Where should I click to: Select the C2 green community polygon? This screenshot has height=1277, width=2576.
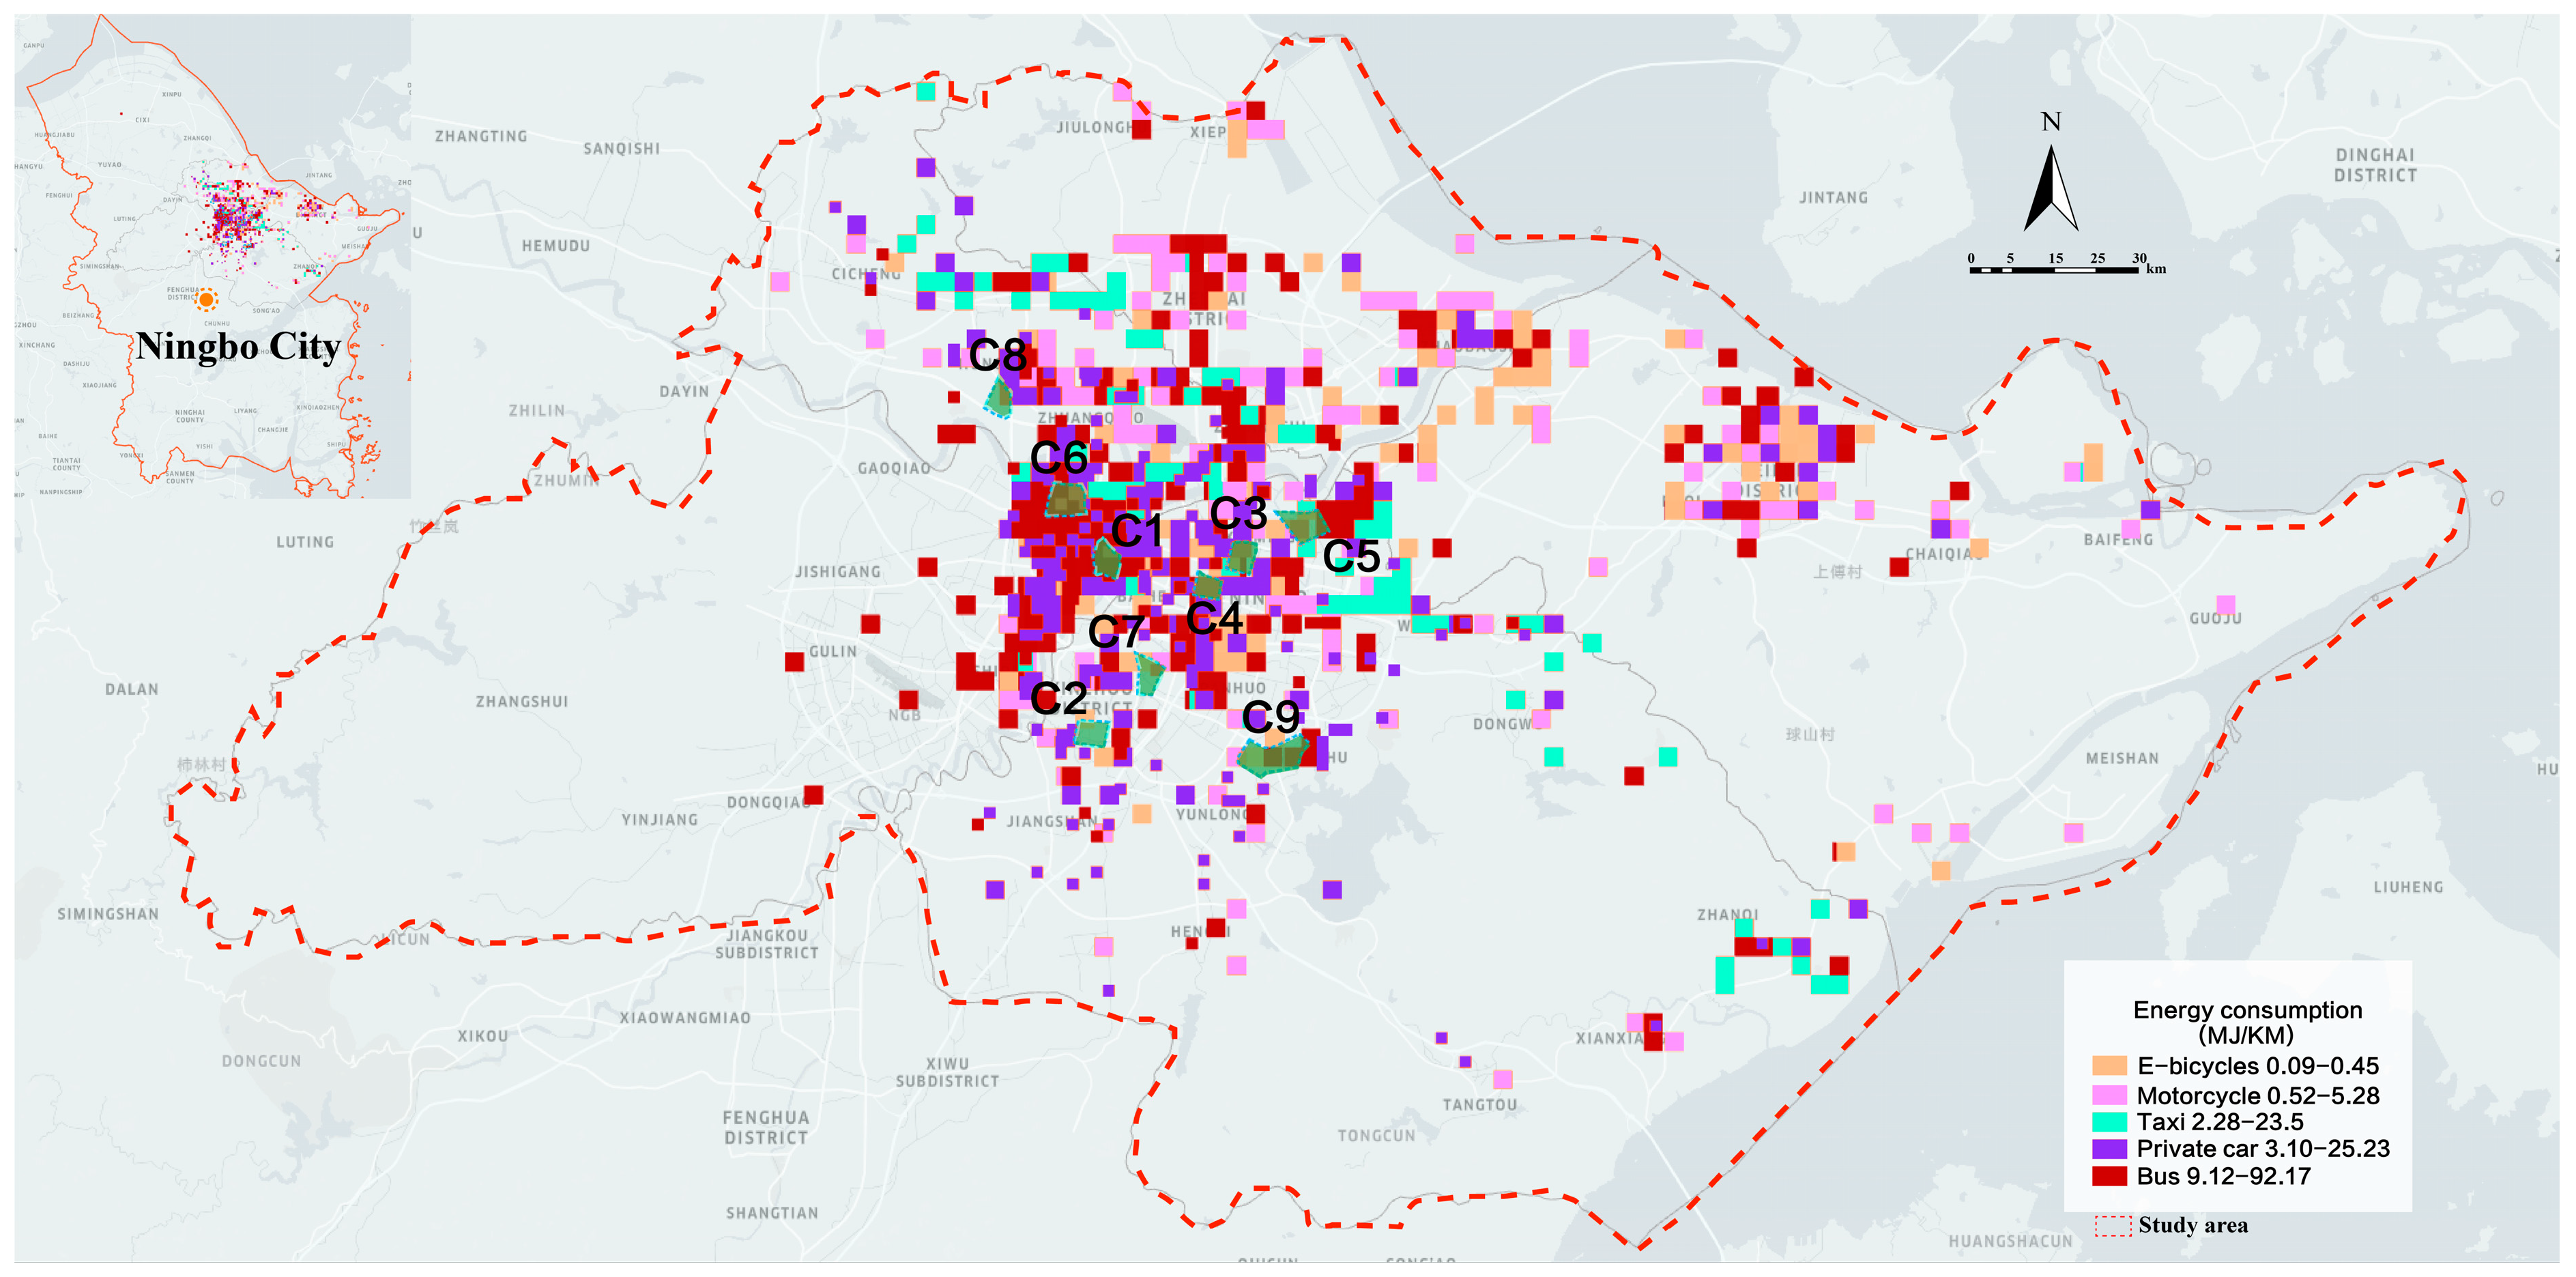1091,734
